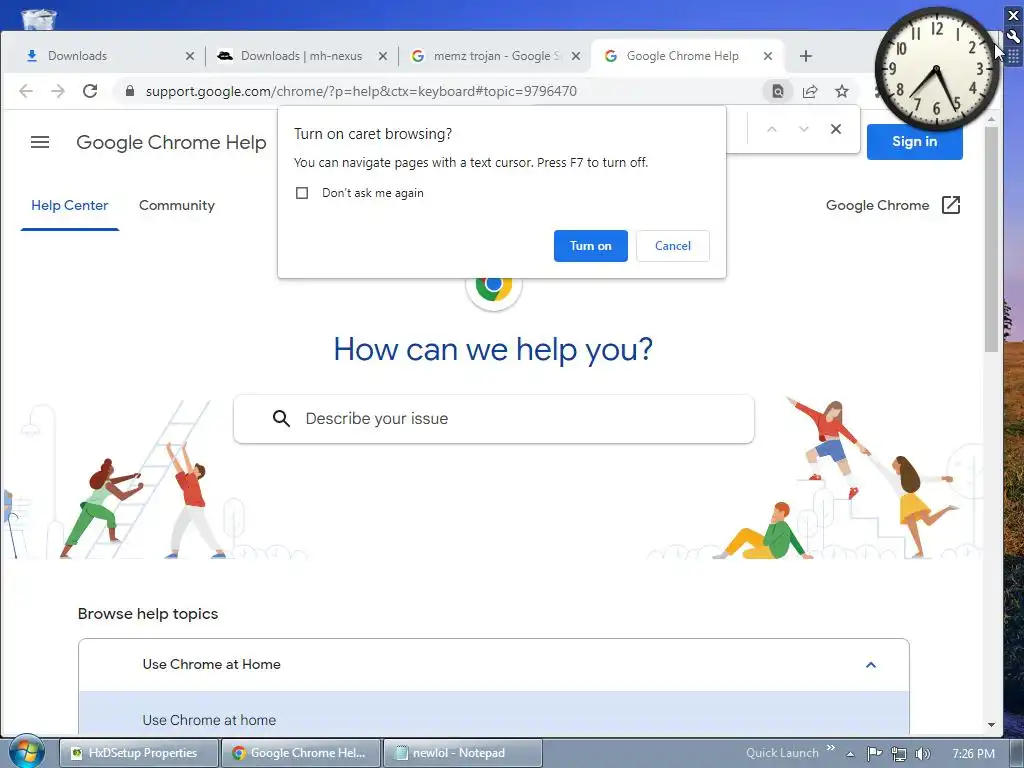Click the magnifier icon in search box
Viewport: 1024px width, 768px height.
tap(281, 419)
